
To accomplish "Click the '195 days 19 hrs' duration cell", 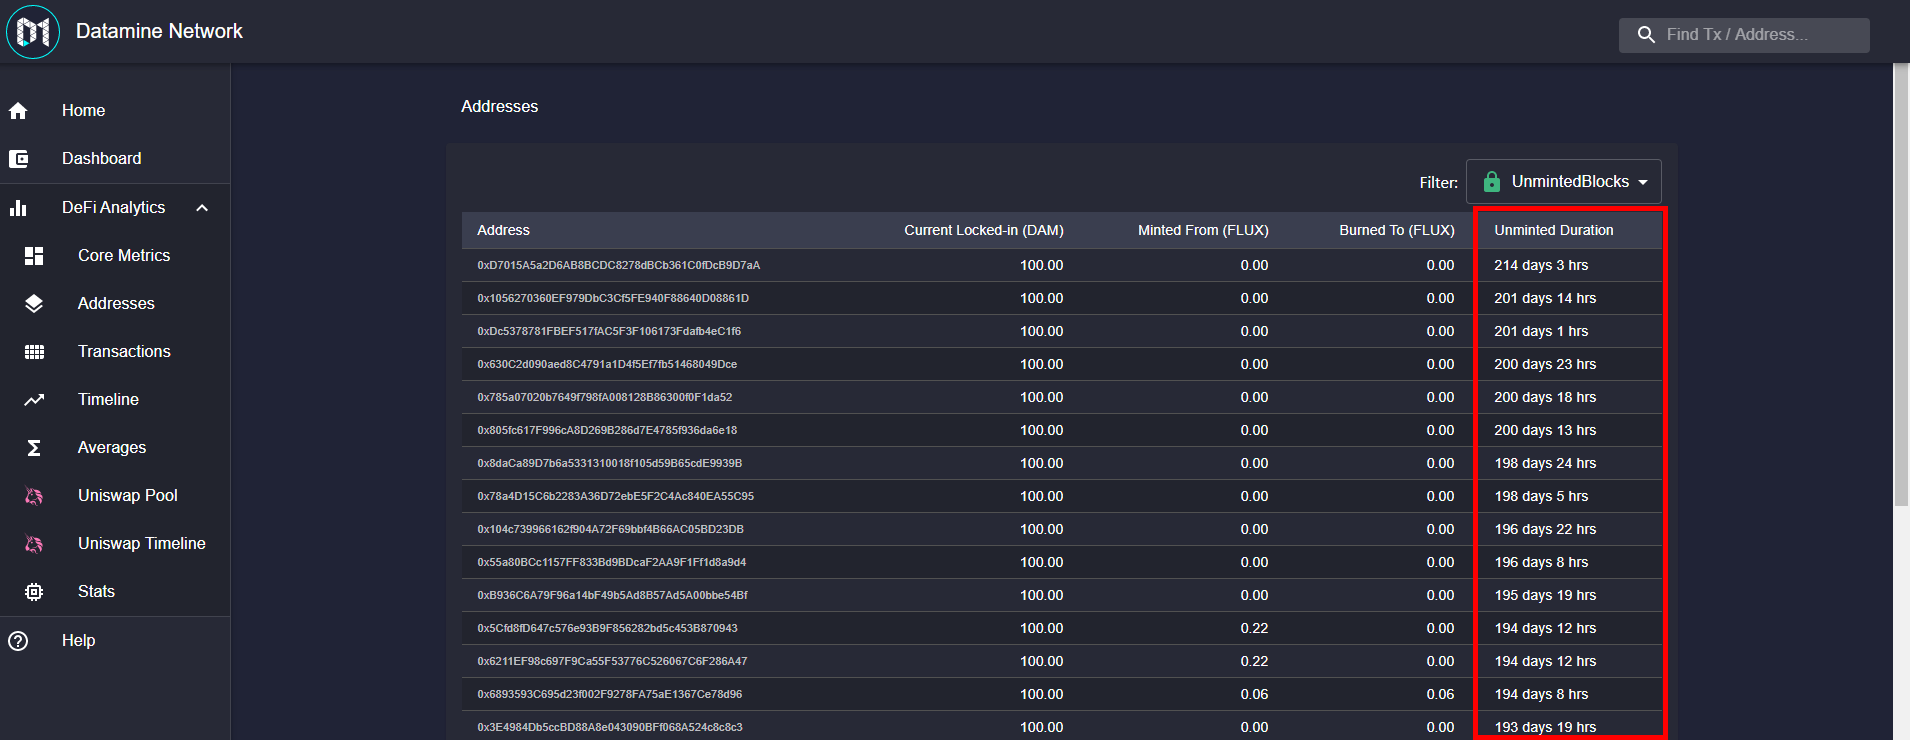I will 1545,595.
